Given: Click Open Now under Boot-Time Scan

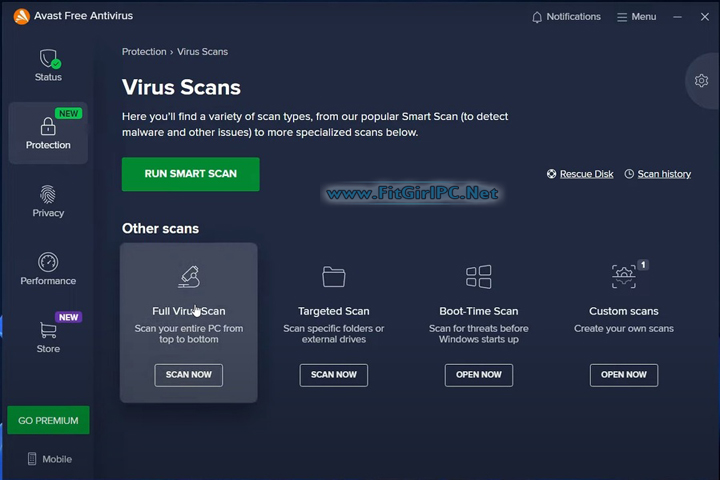Looking at the screenshot, I should [x=479, y=374].
